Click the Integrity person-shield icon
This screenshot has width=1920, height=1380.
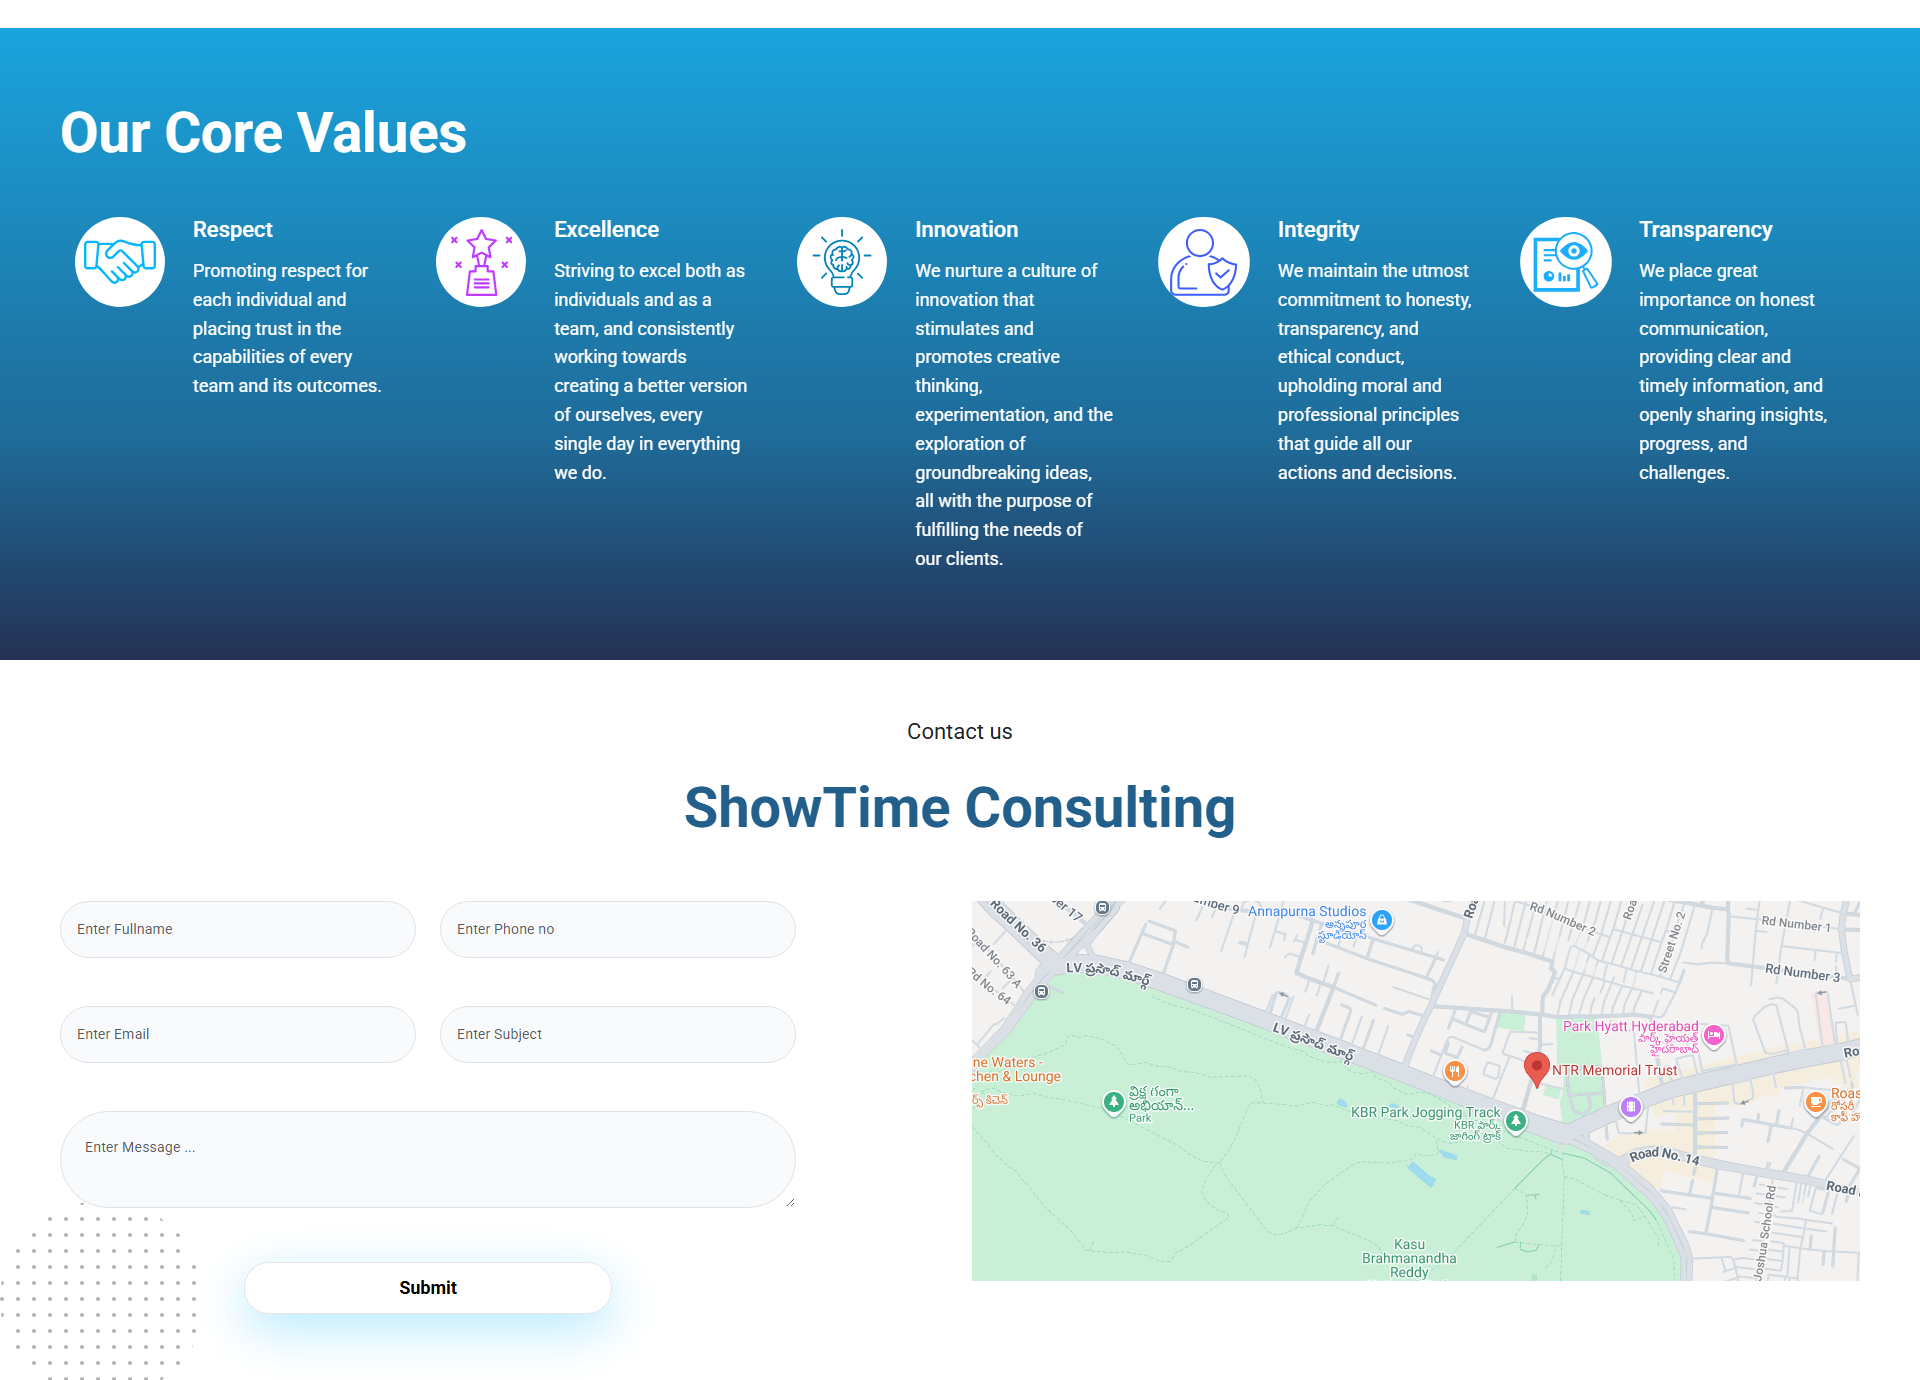click(x=1204, y=262)
